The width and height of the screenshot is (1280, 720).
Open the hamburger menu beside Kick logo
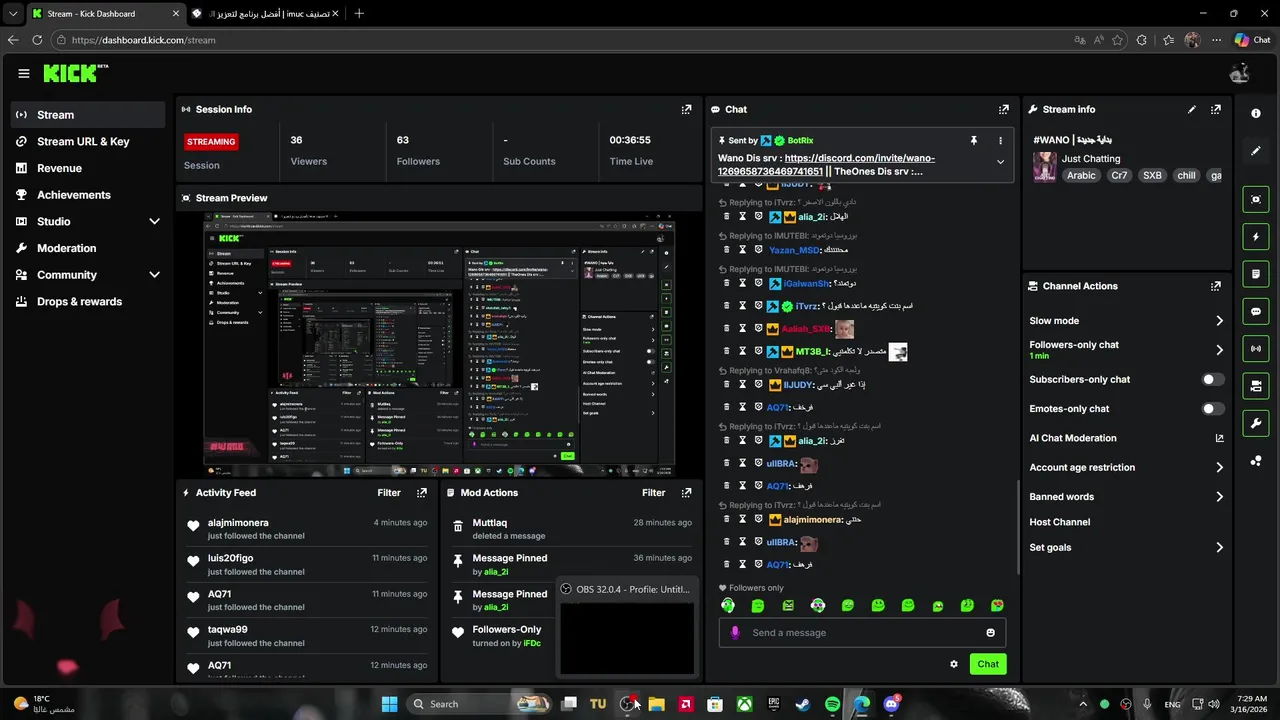pyautogui.click(x=24, y=73)
